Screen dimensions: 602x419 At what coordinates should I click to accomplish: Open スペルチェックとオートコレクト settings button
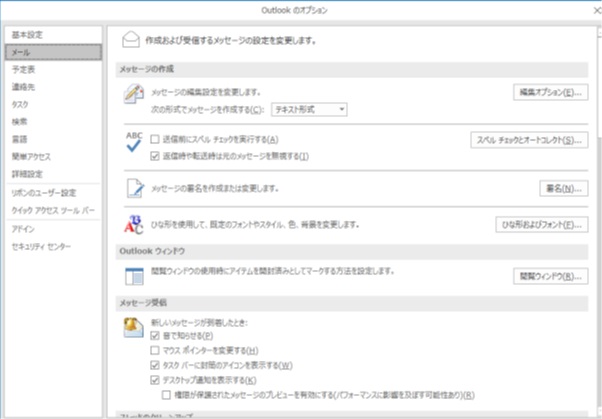tap(529, 140)
